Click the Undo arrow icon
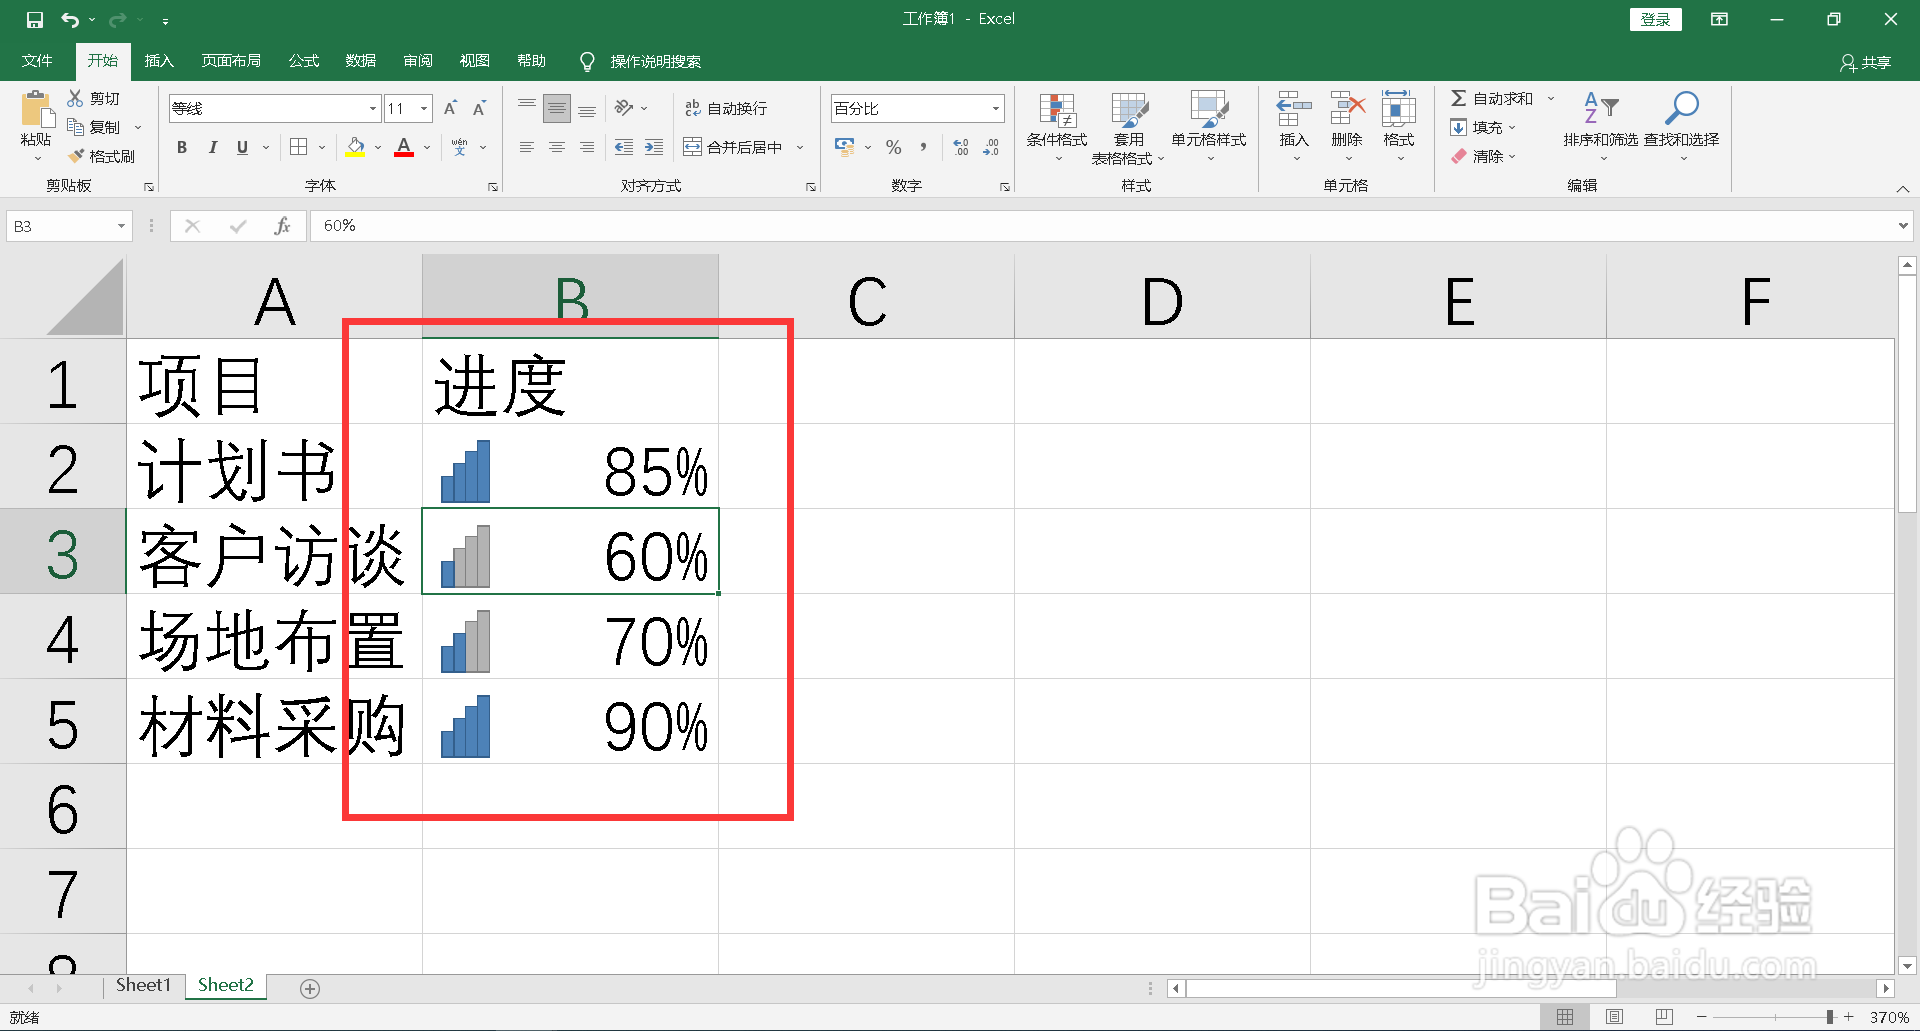 click(70, 20)
